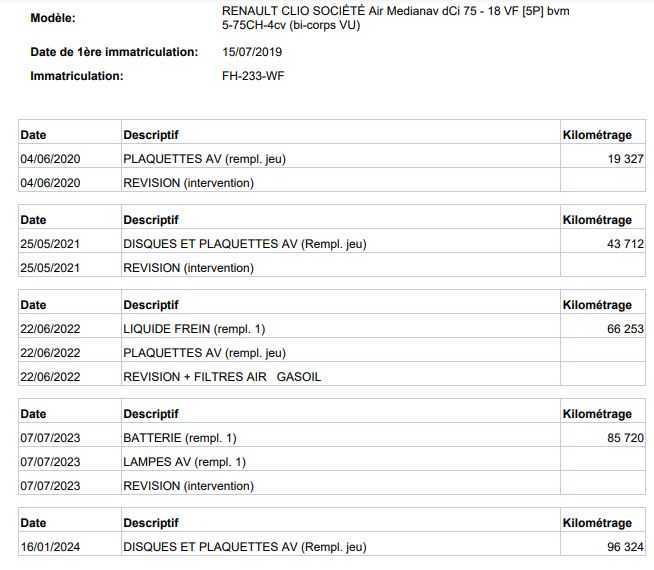
Task: Click the 16/01/2024 date cell
Action: click(x=50, y=547)
